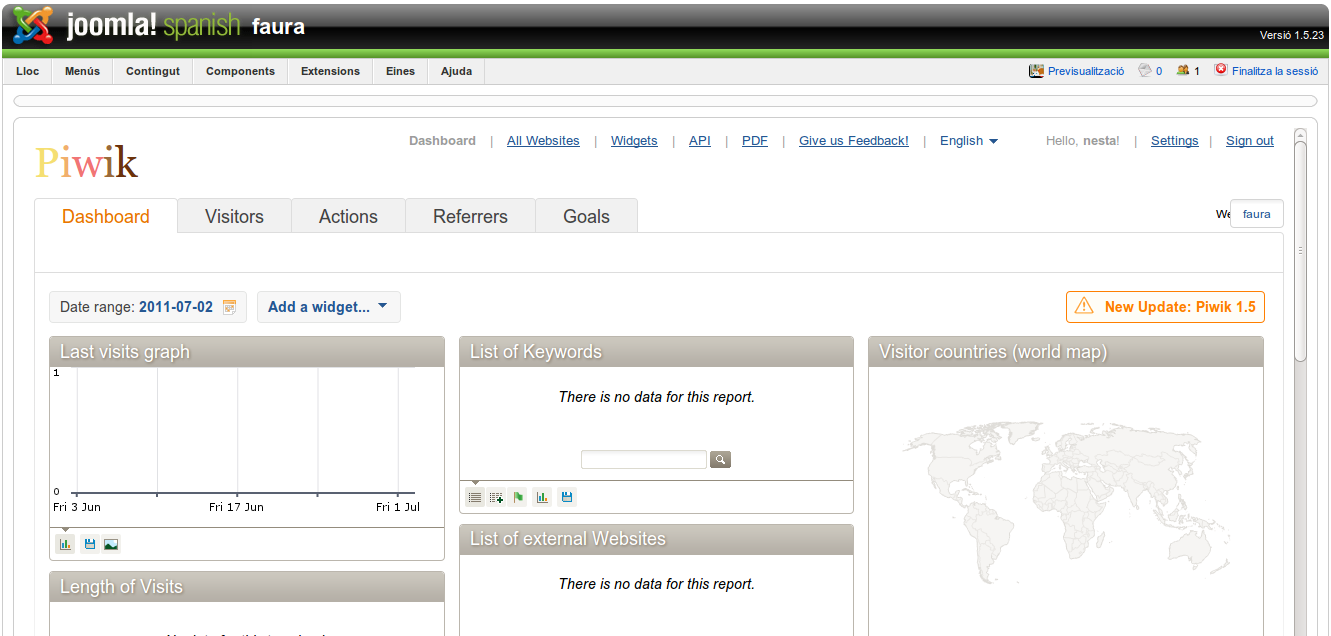Image resolution: width=1331 pixels, height=636 pixels.
Task: Switch to the Referrers tab
Action: (x=470, y=216)
